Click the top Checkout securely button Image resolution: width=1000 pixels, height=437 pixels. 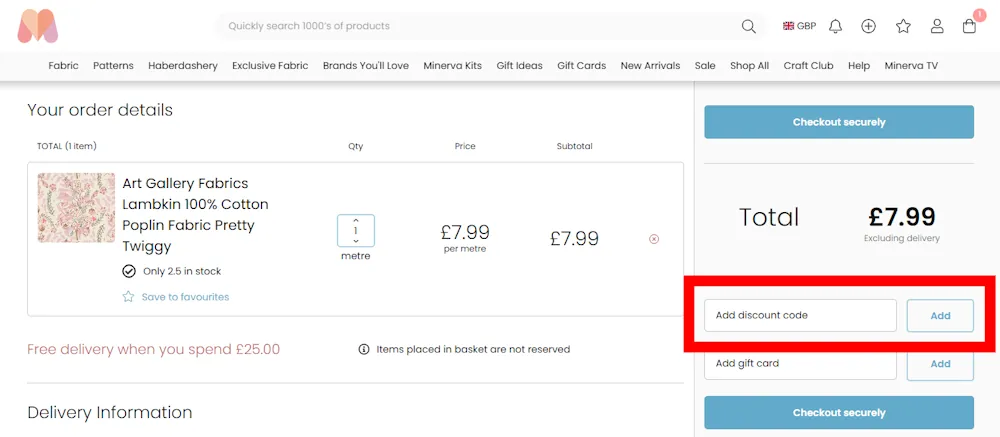pos(839,122)
